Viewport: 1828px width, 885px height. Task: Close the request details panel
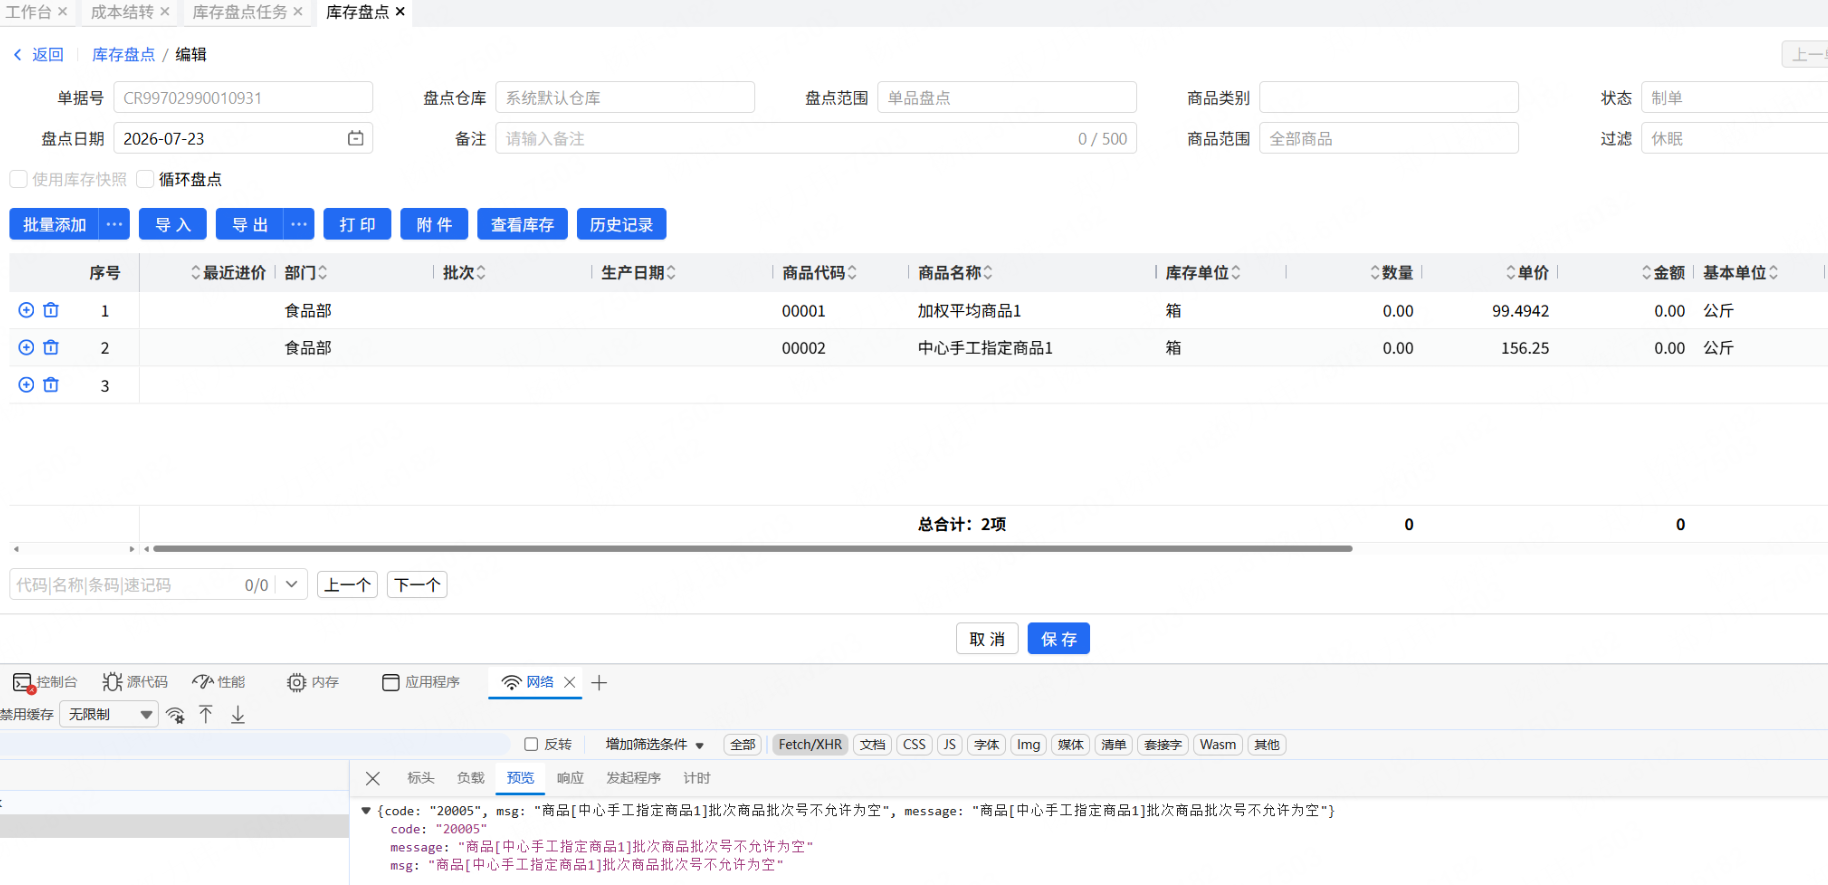[373, 778]
